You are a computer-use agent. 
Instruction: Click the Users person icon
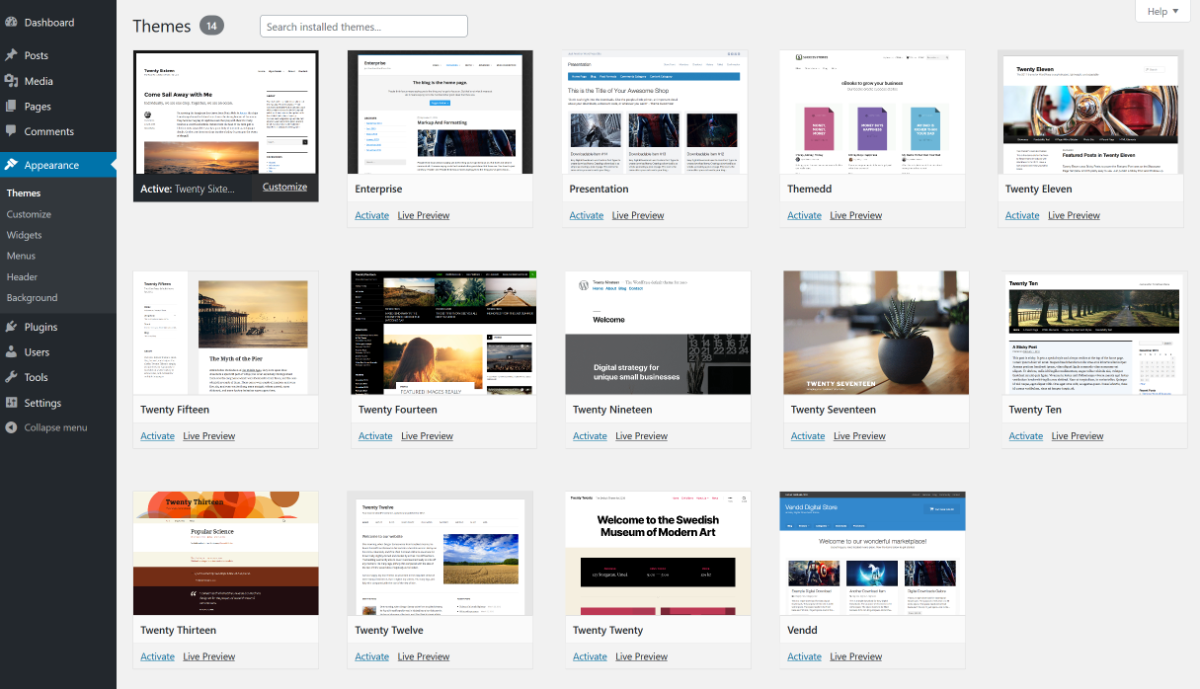pos(11,352)
